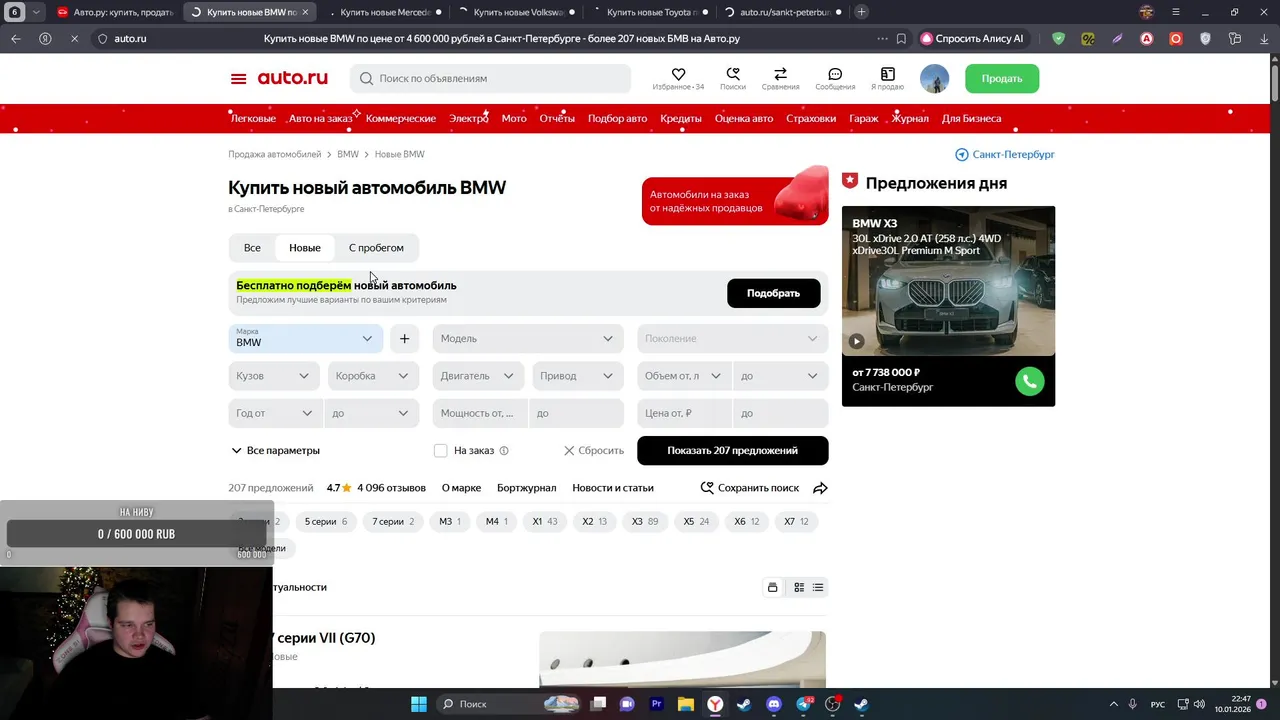Select the С пробегом listings toggle
1280x720 pixels.
(x=376, y=248)
